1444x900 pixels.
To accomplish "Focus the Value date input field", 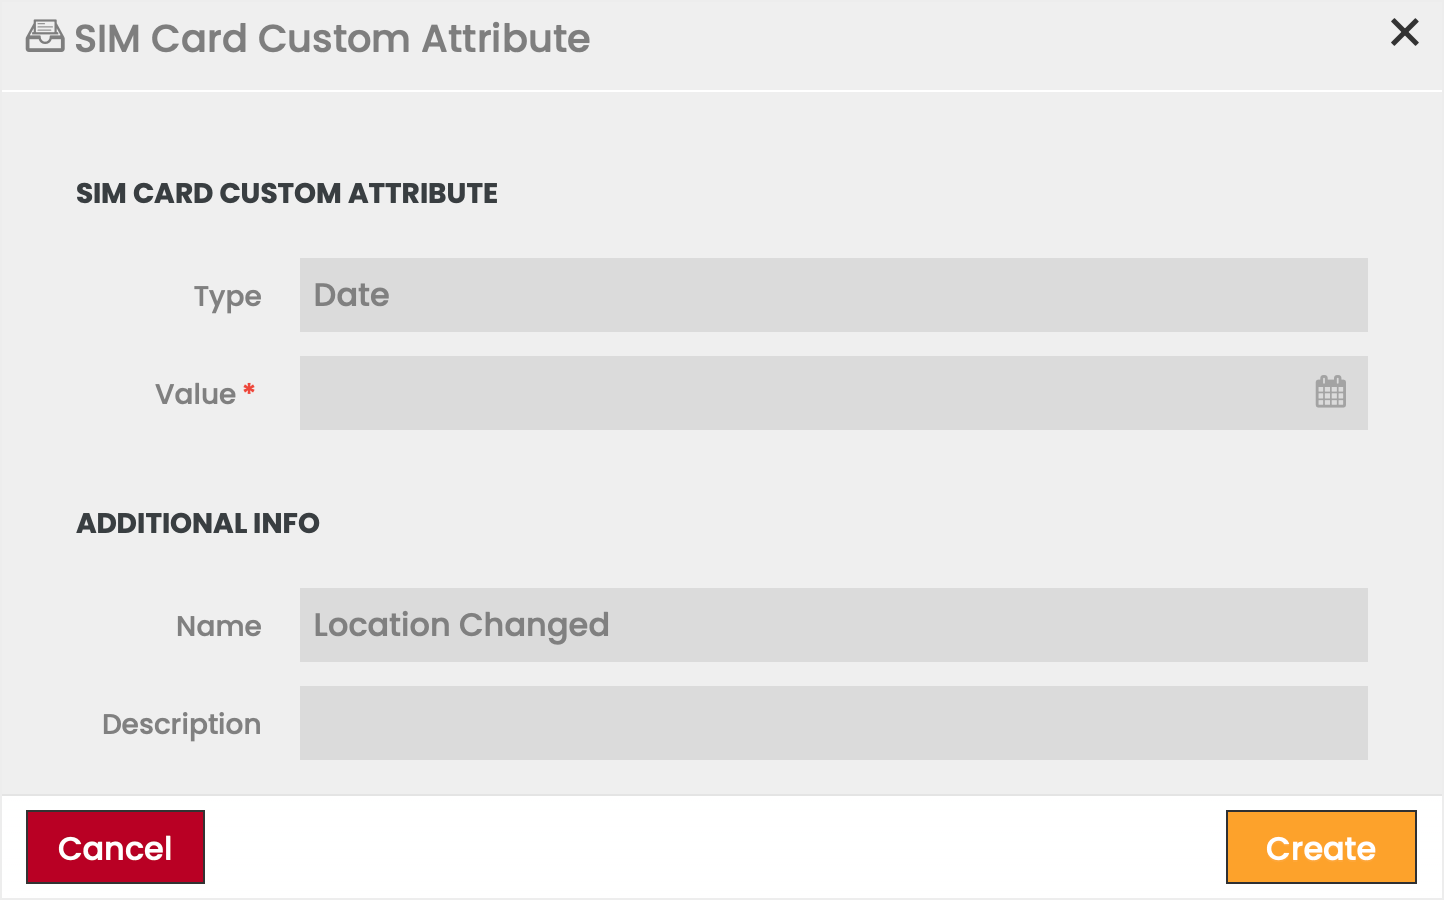I will pyautogui.click(x=800, y=393).
